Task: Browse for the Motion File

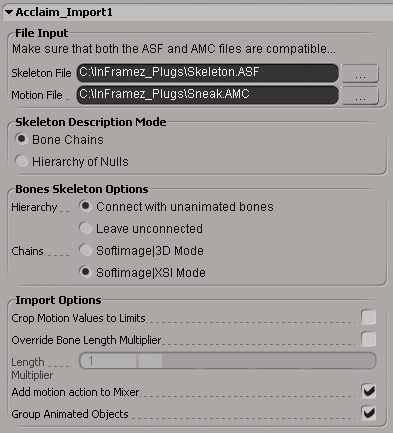Action: (360, 95)
